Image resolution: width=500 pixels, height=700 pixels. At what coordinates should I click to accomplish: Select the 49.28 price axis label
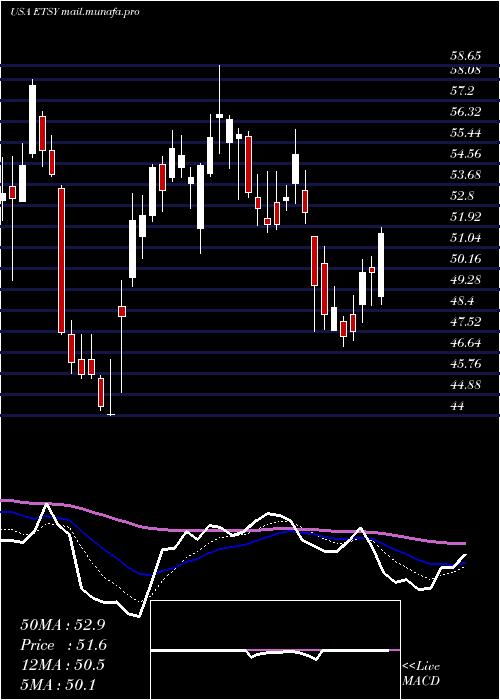pos(466,280)
